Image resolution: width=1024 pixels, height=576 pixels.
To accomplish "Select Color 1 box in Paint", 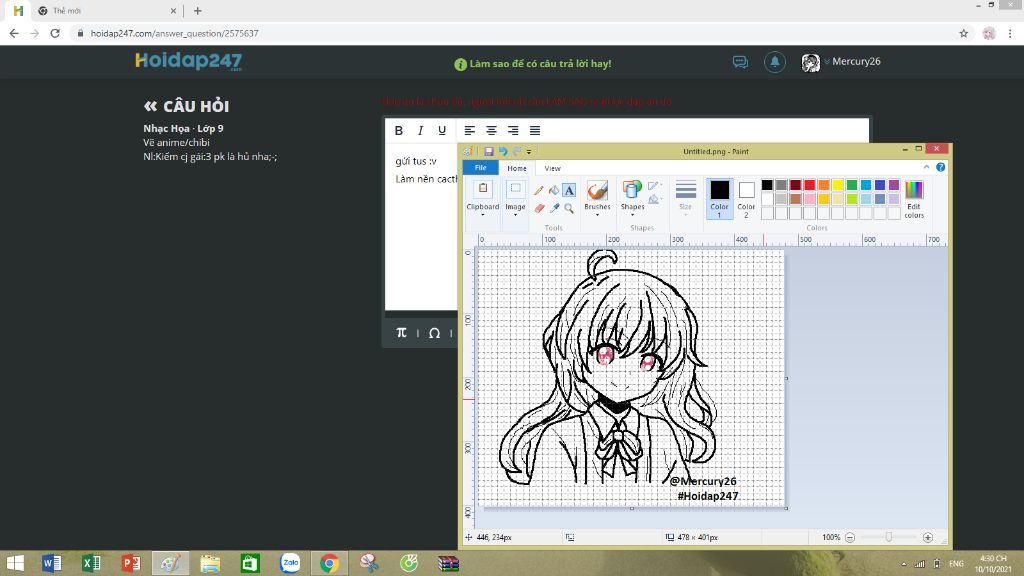I will point(719,199).
